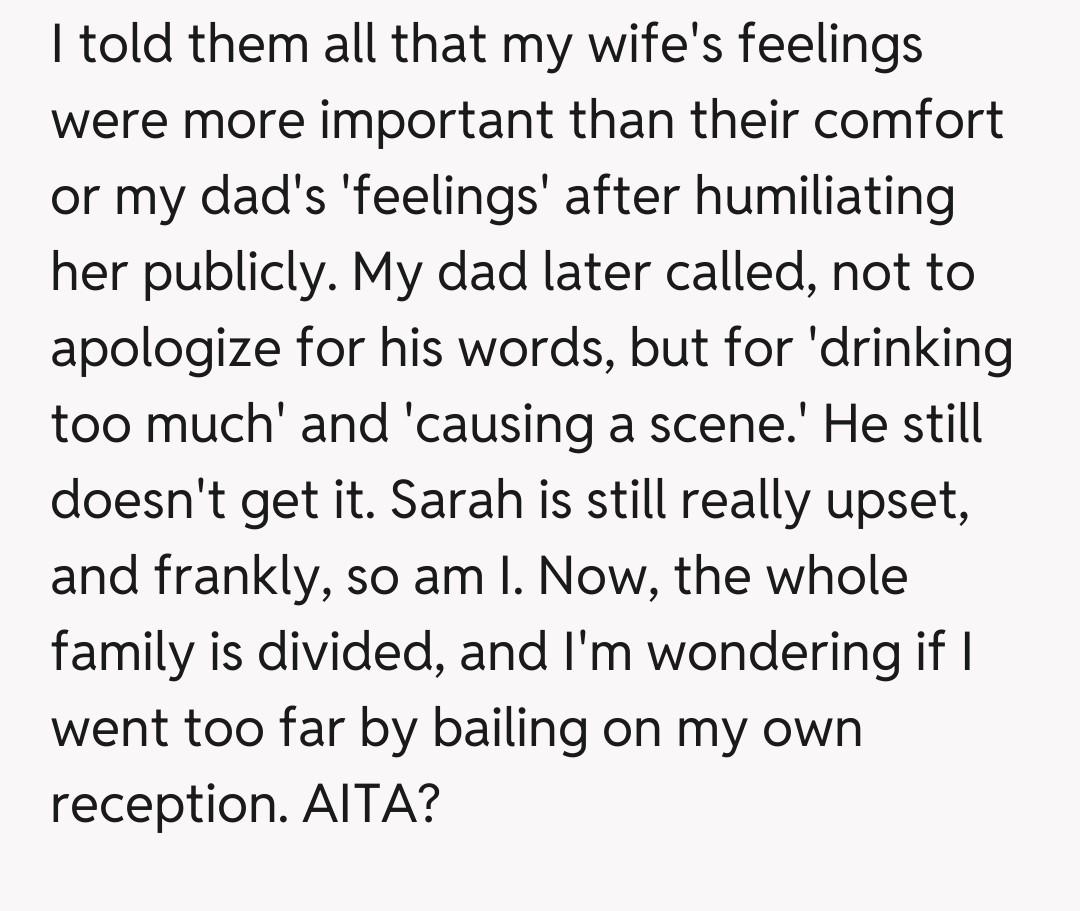Click the word 'apologize' in the paragraph

[x=151, y=349]
